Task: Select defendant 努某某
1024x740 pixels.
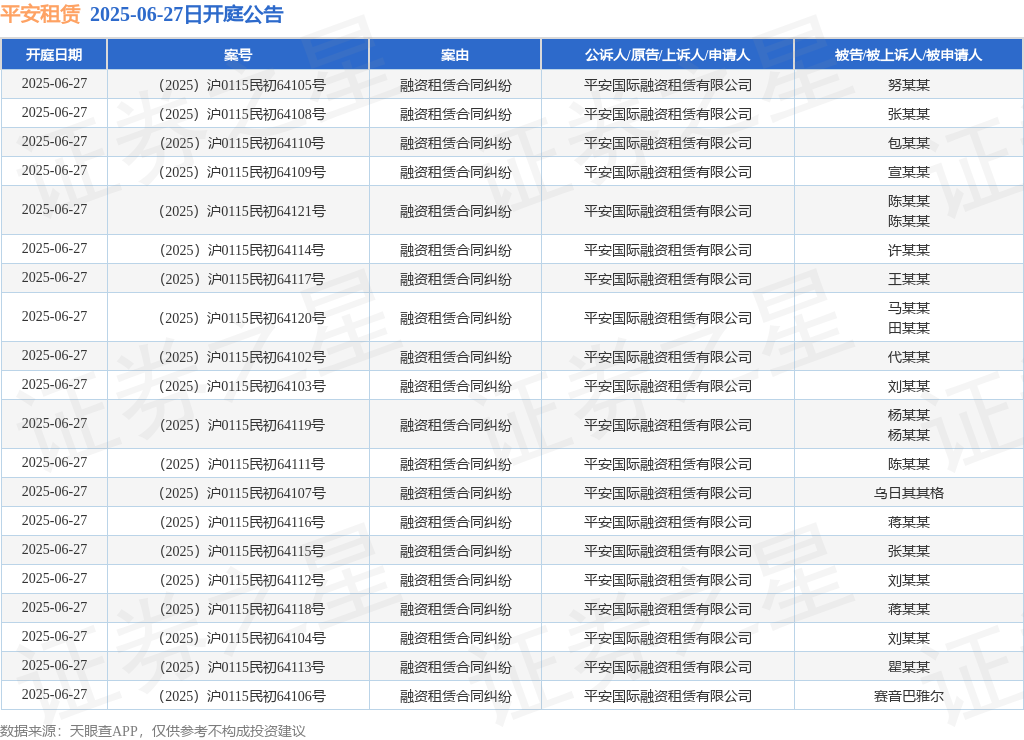Action: (x=908, y=85)
